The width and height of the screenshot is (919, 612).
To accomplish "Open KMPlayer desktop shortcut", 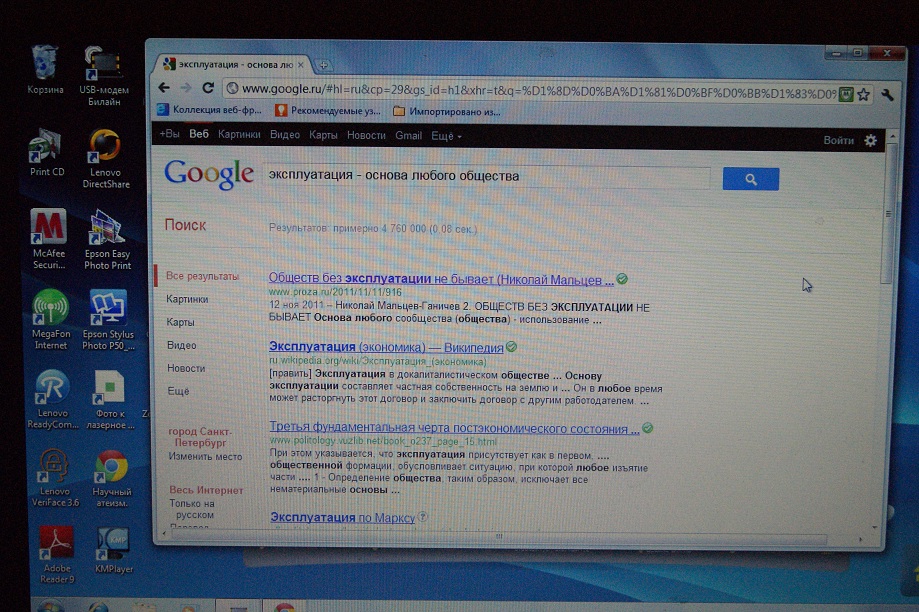I will [x=114, y=550].
